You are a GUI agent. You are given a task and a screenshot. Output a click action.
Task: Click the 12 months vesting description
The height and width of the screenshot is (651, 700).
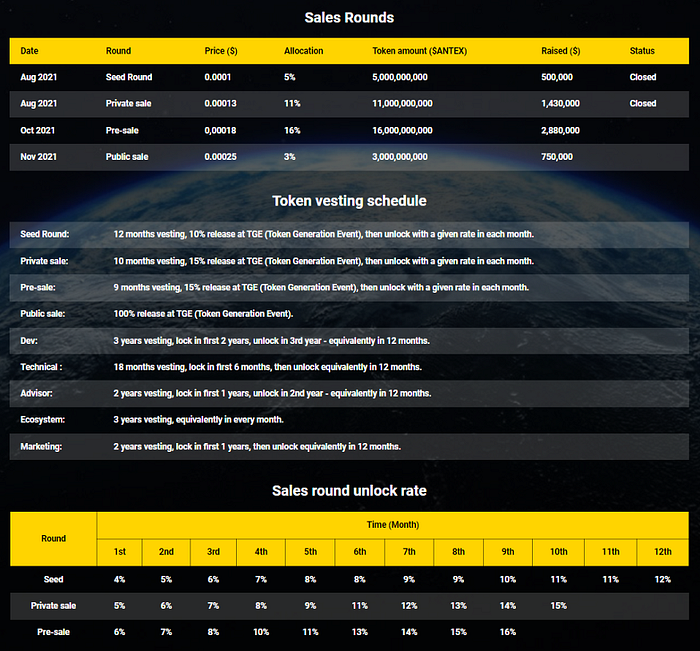pyautogui.click(x=324, y=234)
